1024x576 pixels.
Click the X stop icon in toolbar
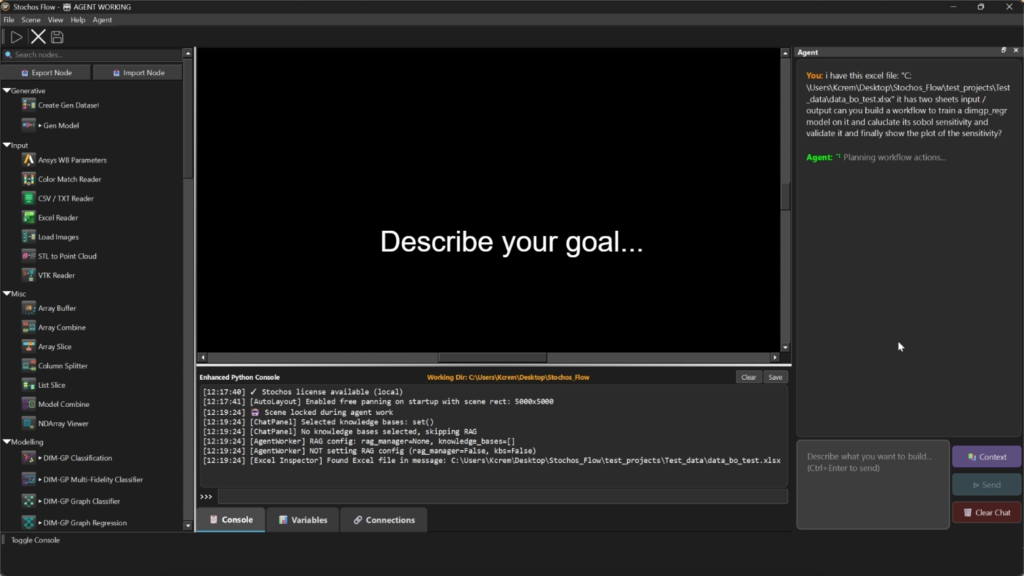click(x=38, y=37)
